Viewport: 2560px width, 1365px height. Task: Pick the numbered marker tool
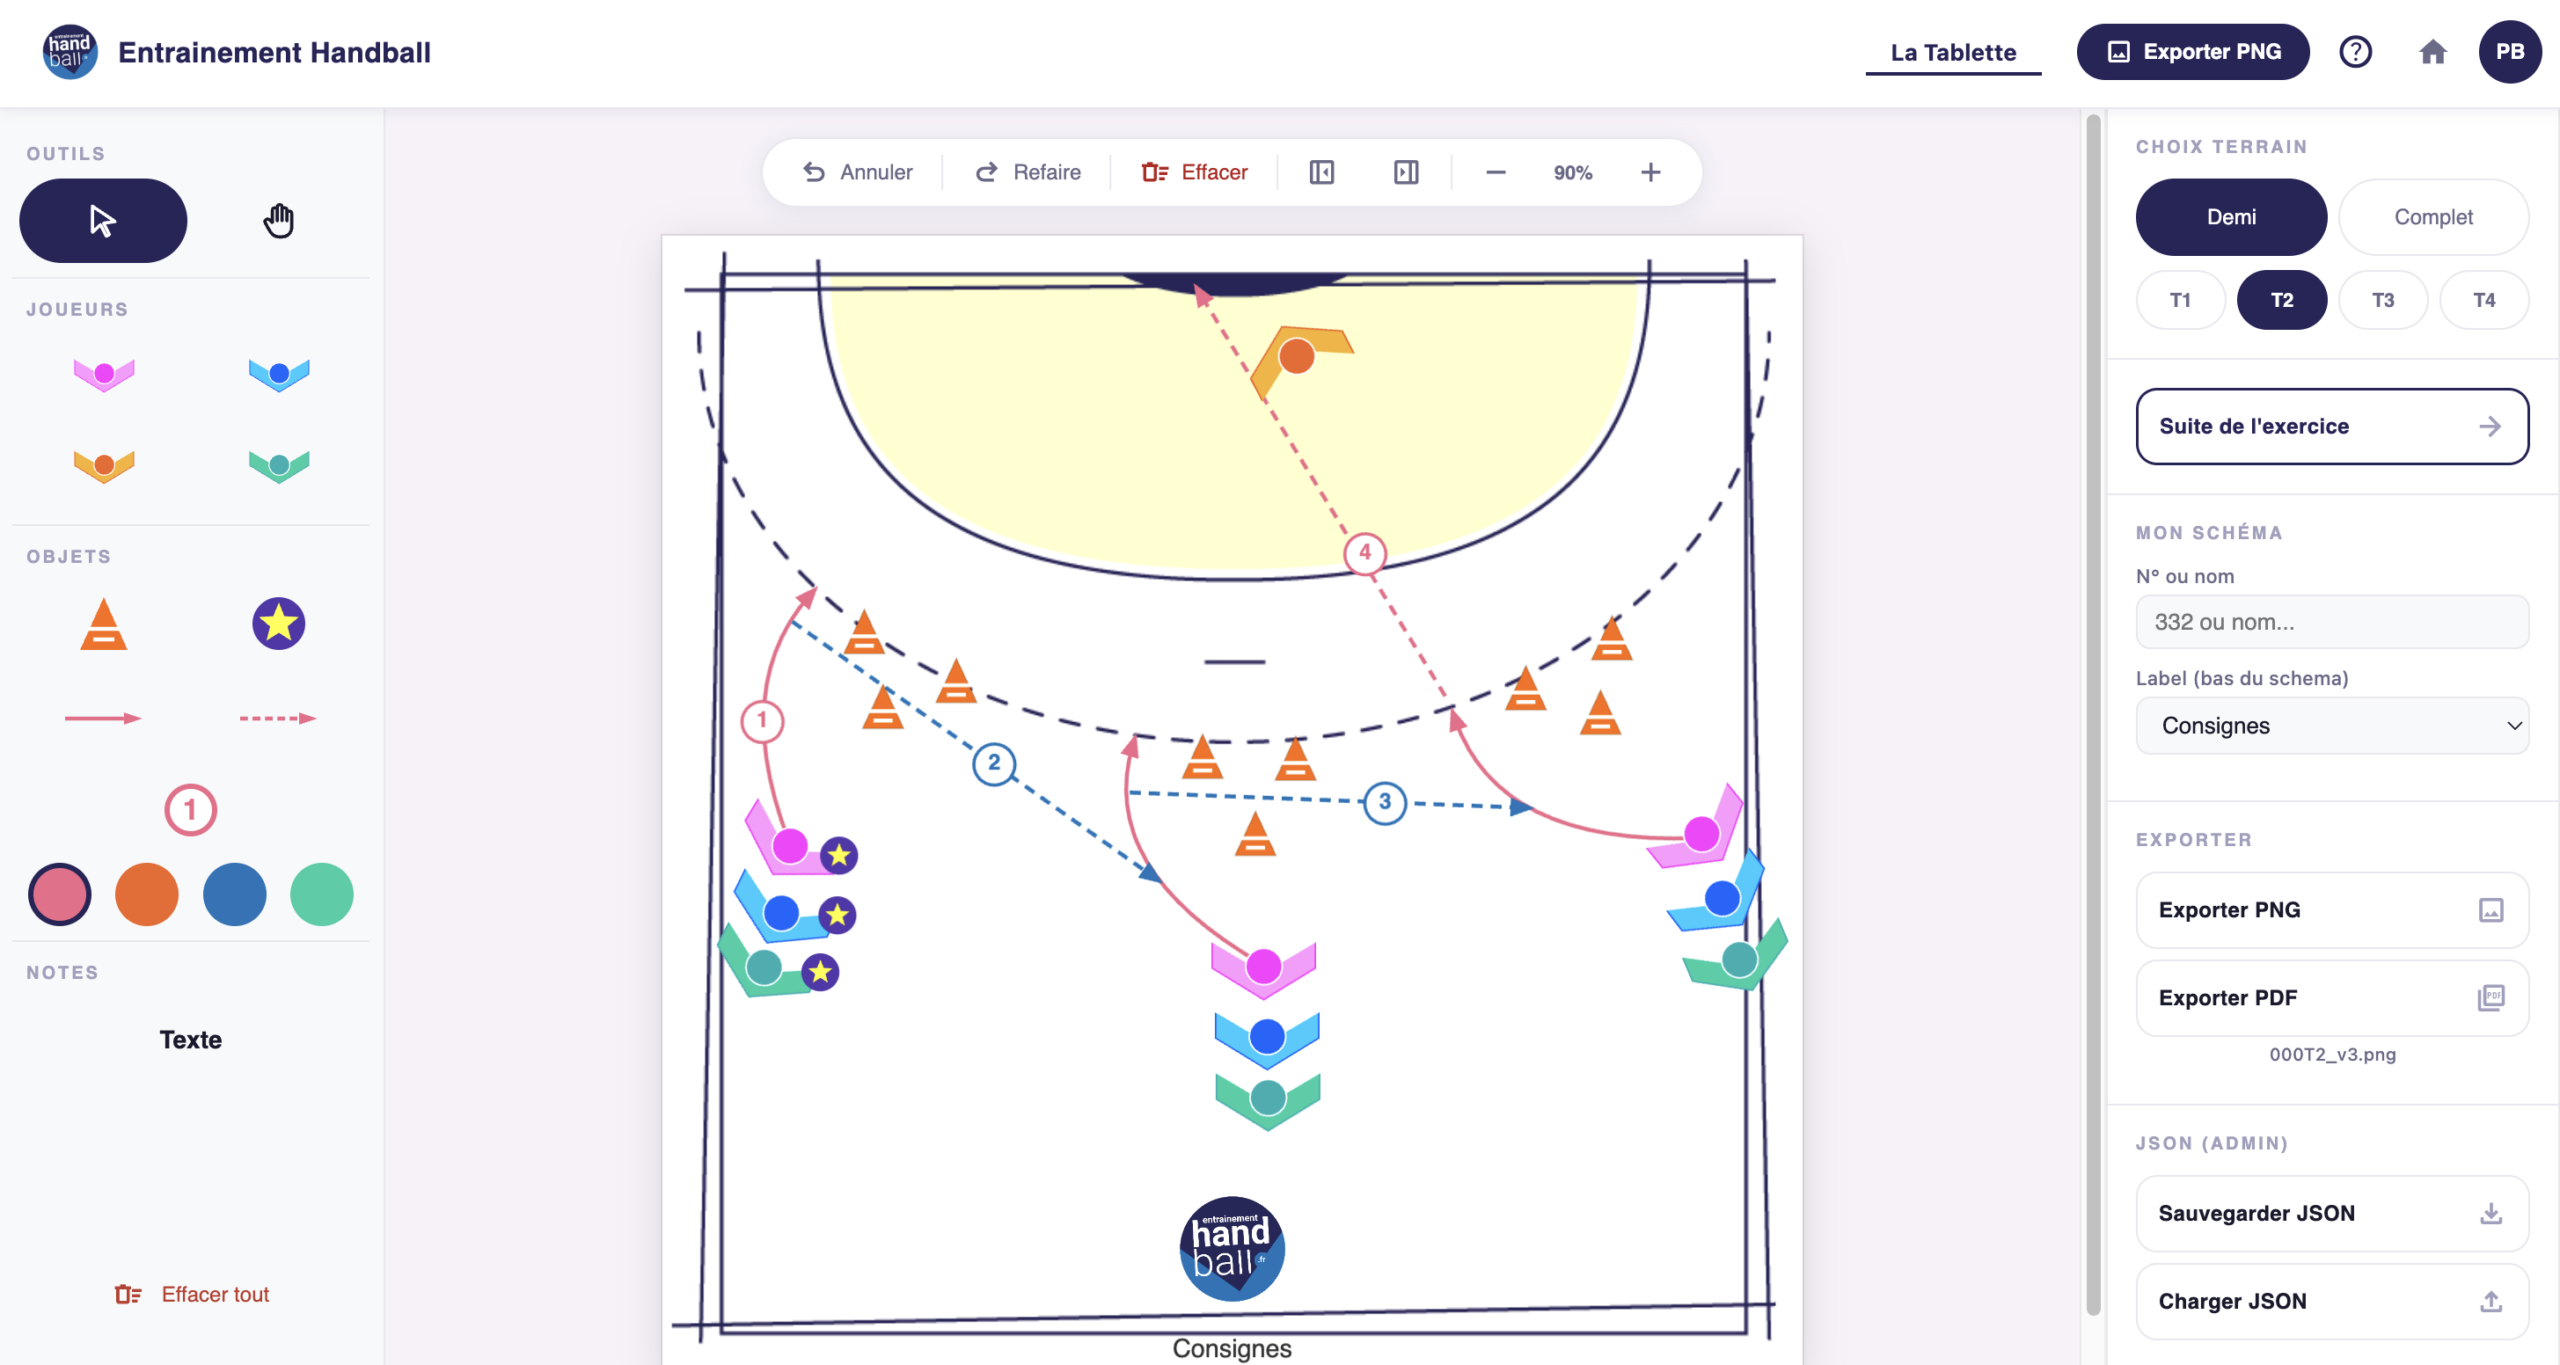(x=190, y=809)
